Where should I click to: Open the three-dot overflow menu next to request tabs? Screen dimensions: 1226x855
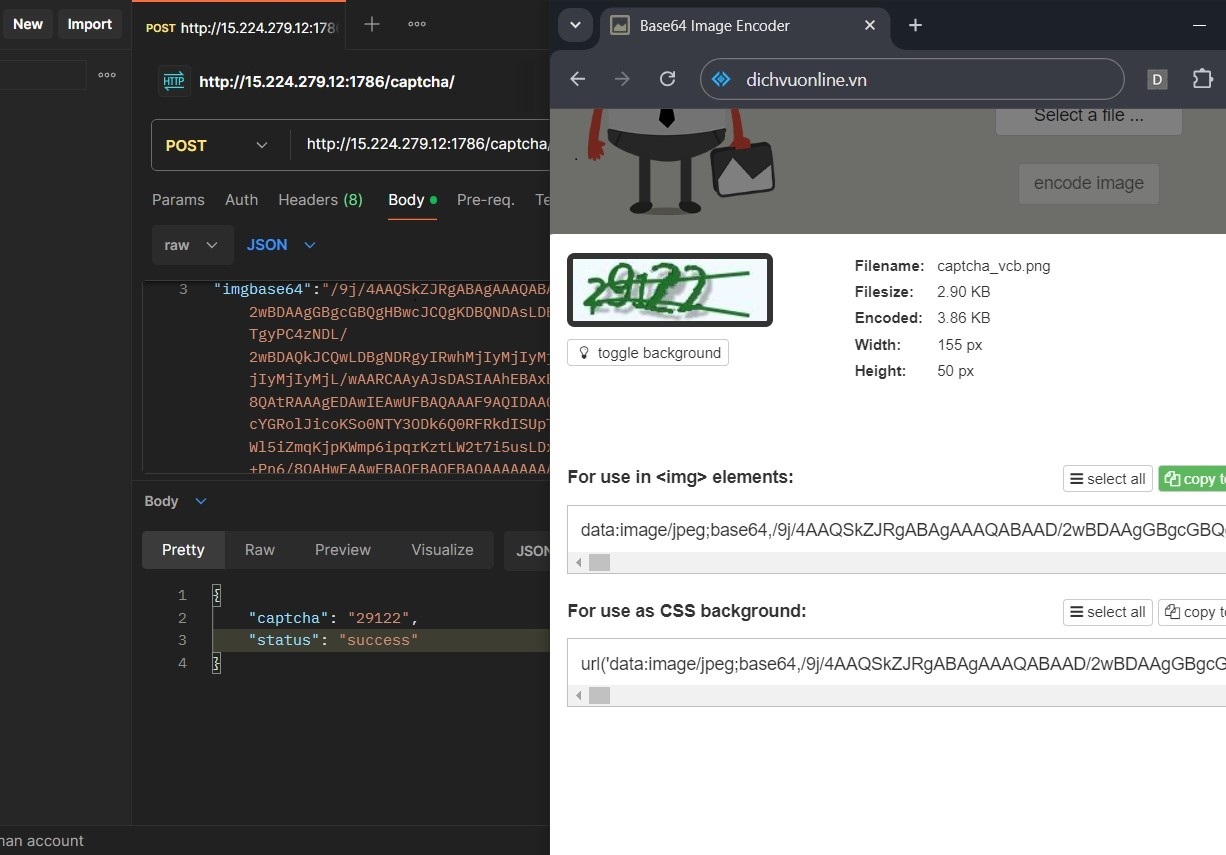(417, 24)
